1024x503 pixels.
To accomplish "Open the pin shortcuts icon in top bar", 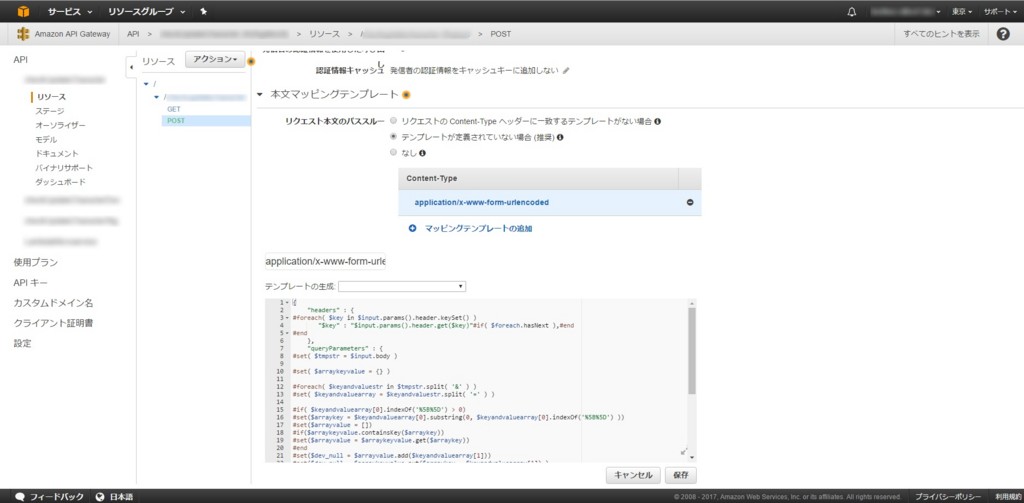I will (204, 12).
